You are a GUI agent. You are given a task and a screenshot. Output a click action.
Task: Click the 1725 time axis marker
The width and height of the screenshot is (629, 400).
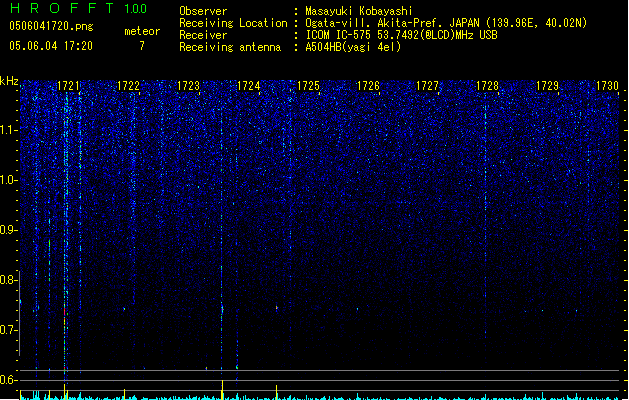coord(308,86)
